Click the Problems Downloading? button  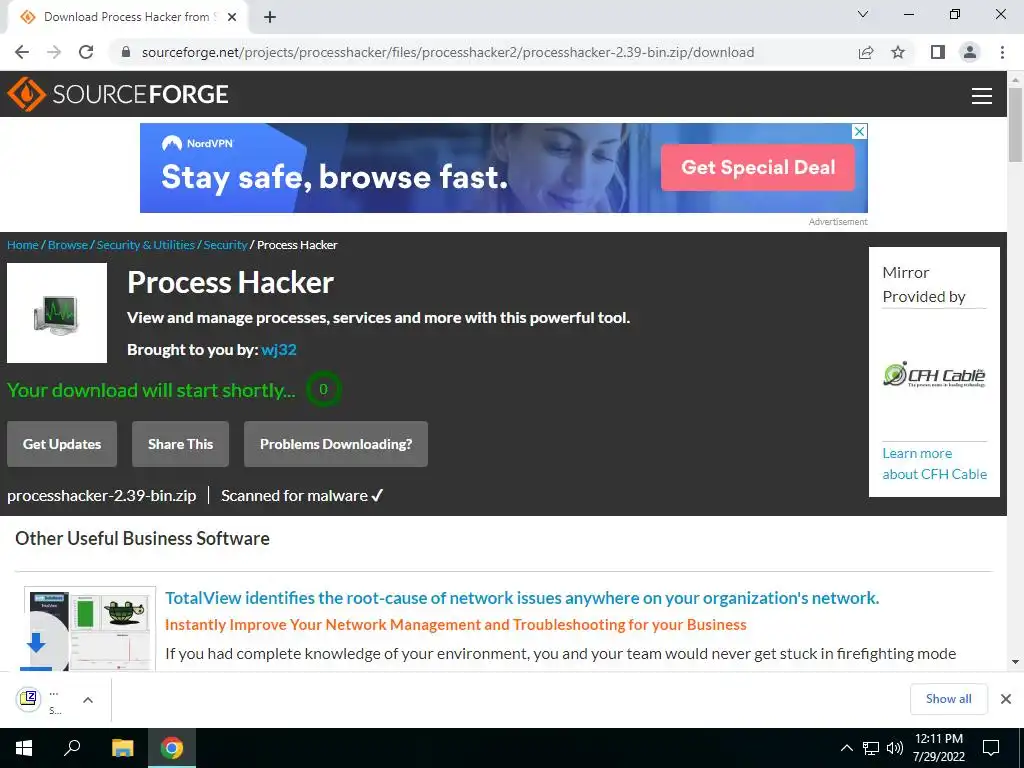[336, 444]
